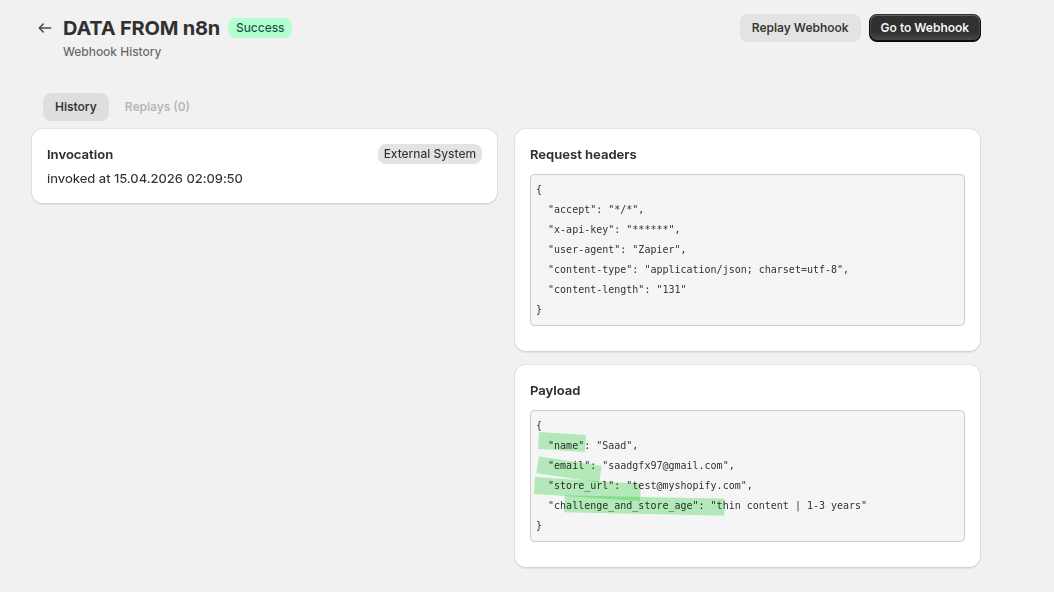The height and width of the screenshot is (592, 1054).
Task: Open the Go to Webhook button
Action: (x=924, y=28)
